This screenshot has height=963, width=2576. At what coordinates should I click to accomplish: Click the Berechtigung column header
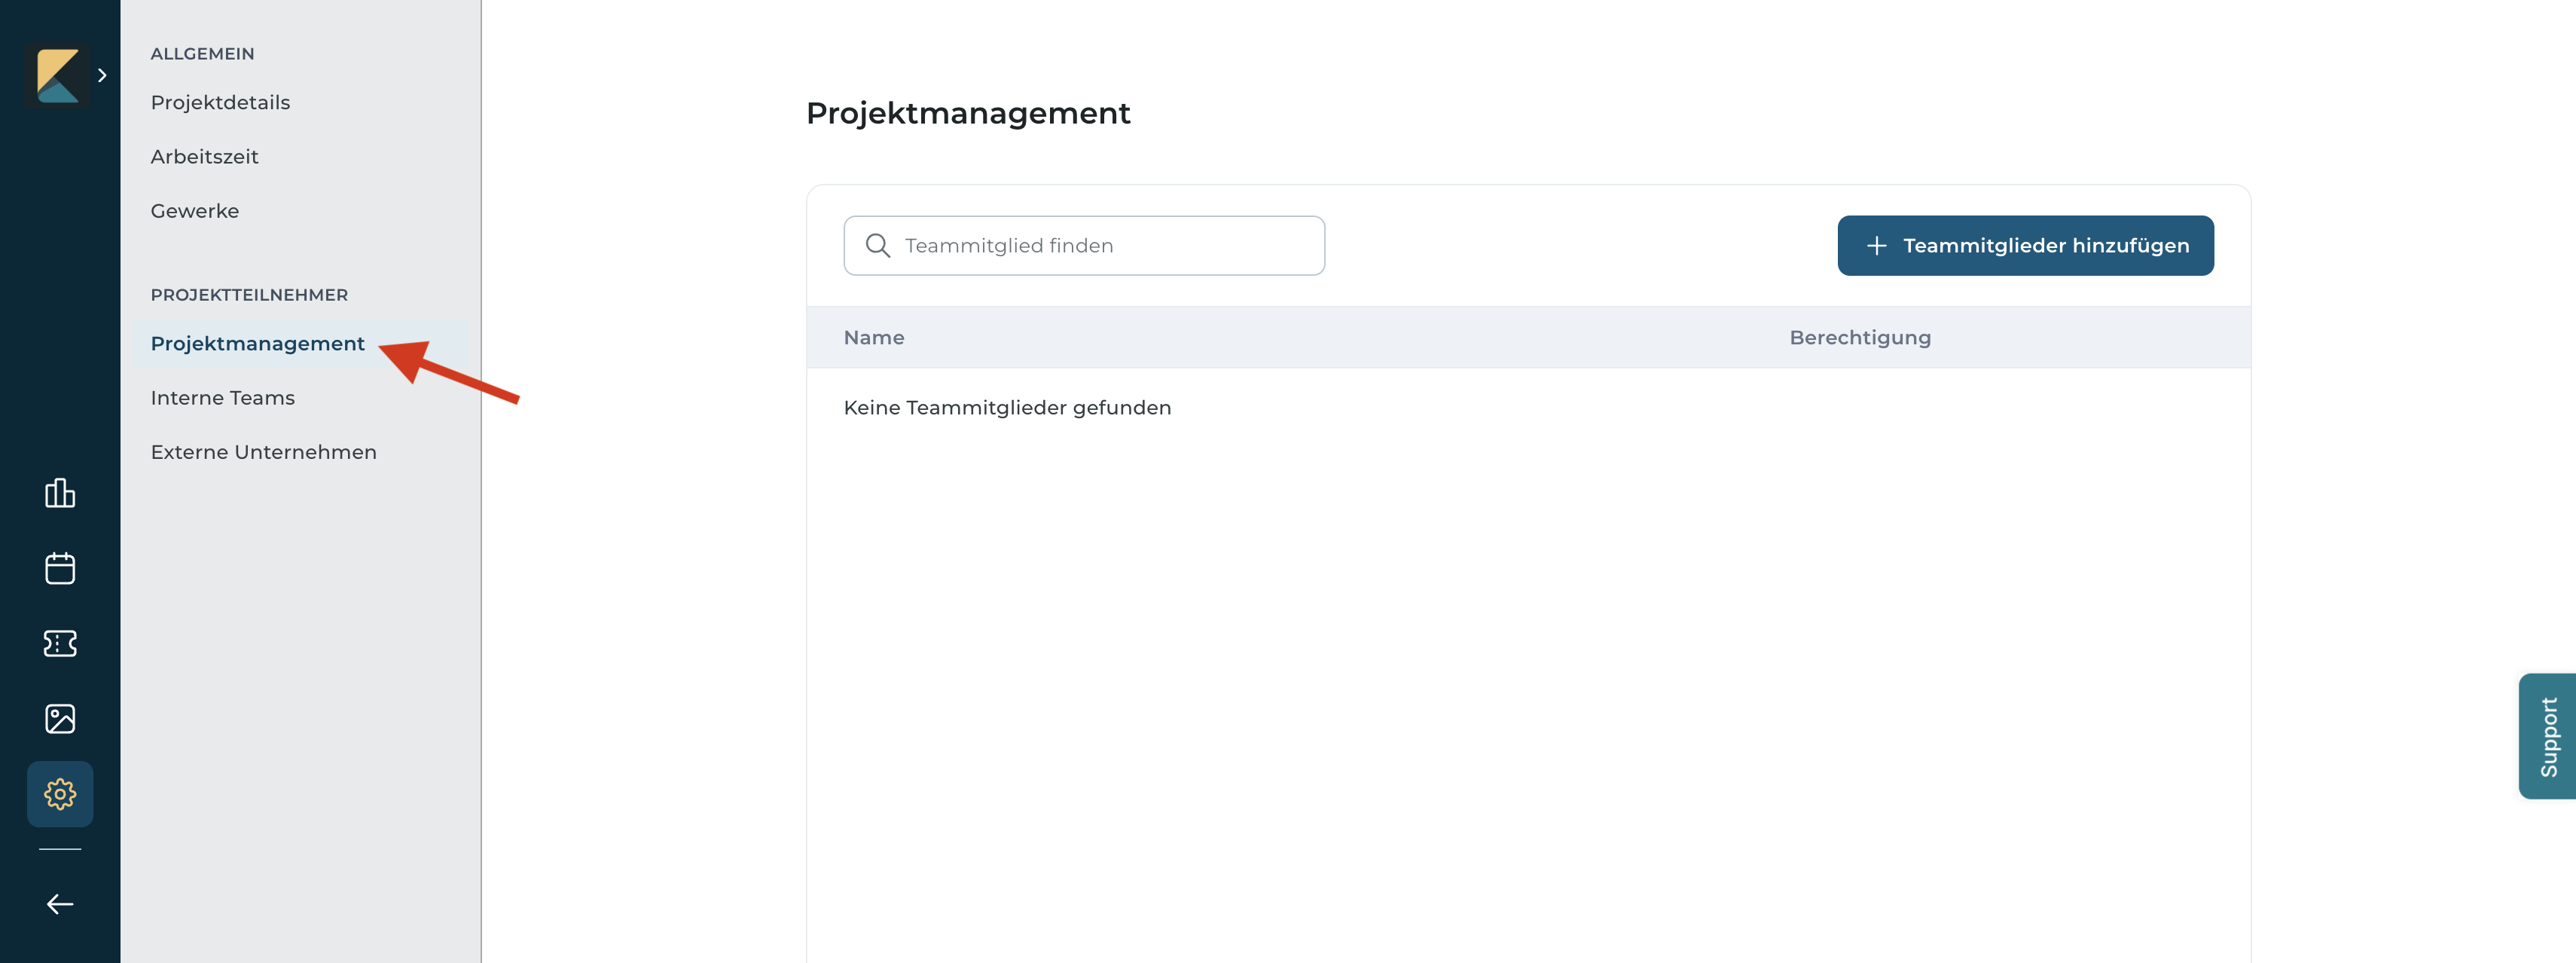(x=1860, y=338)
